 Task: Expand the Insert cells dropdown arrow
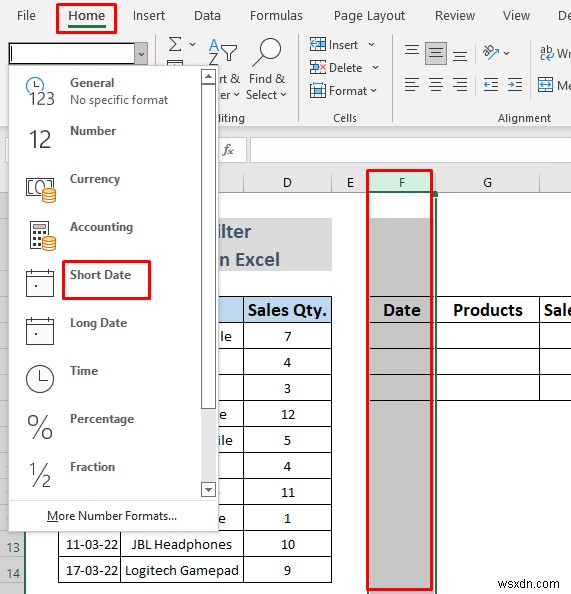(372, 45)
